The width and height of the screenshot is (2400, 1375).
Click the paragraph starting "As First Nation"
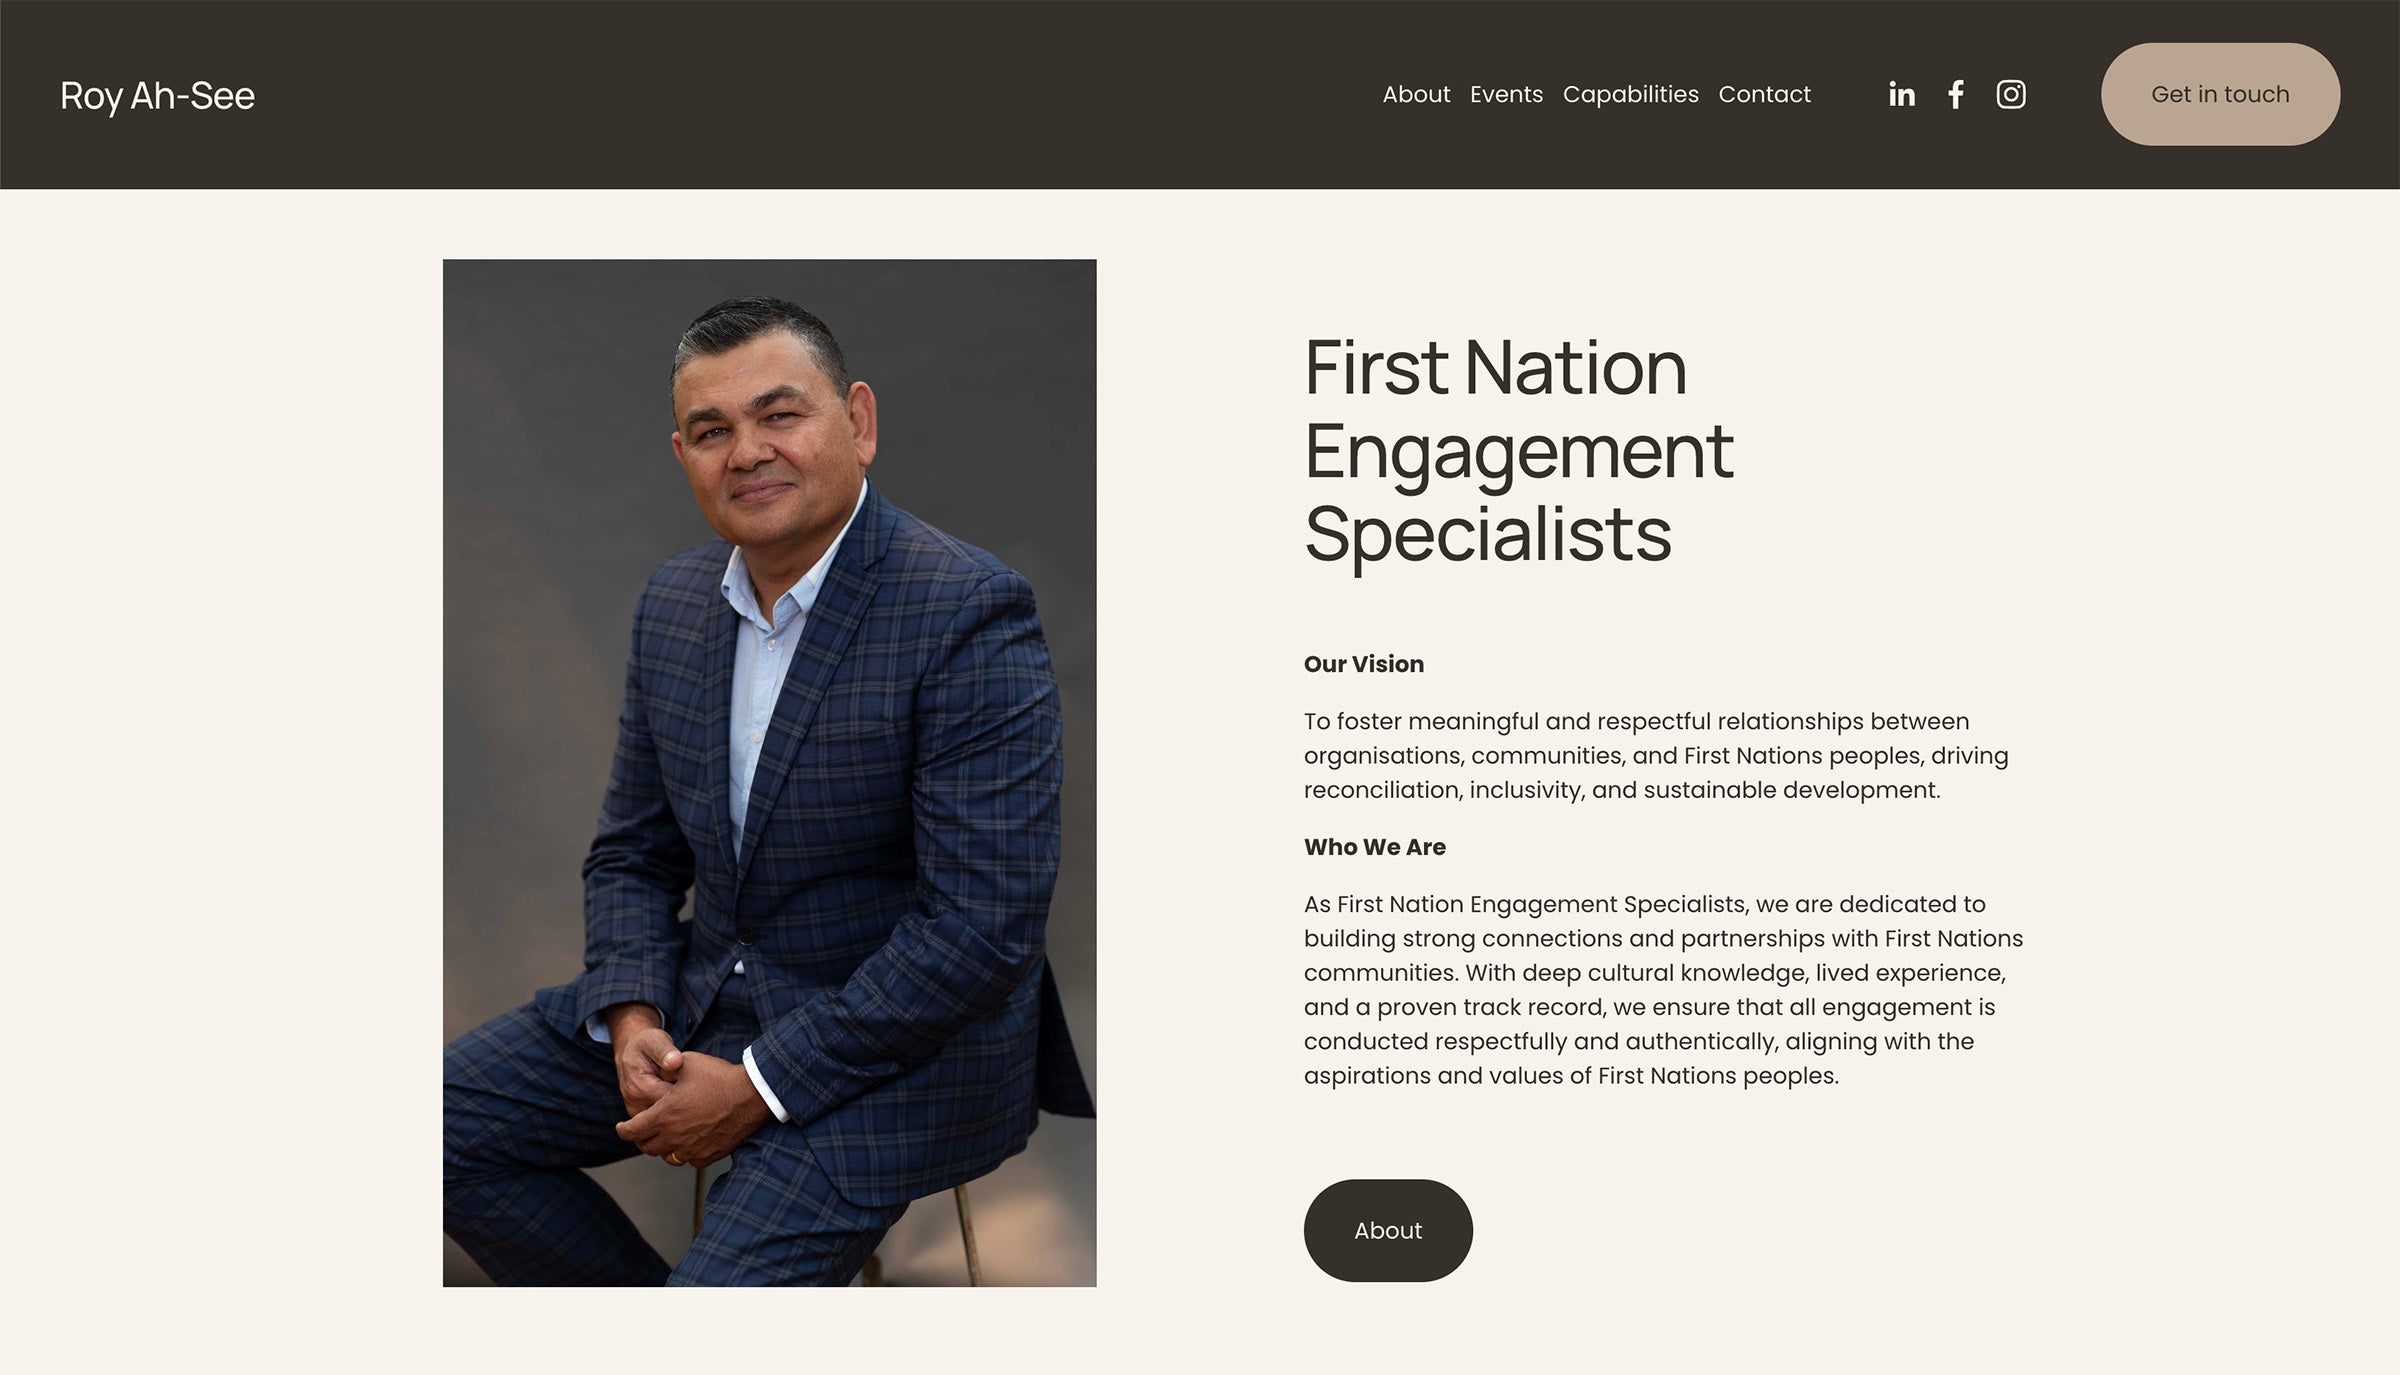point(1662,990)
